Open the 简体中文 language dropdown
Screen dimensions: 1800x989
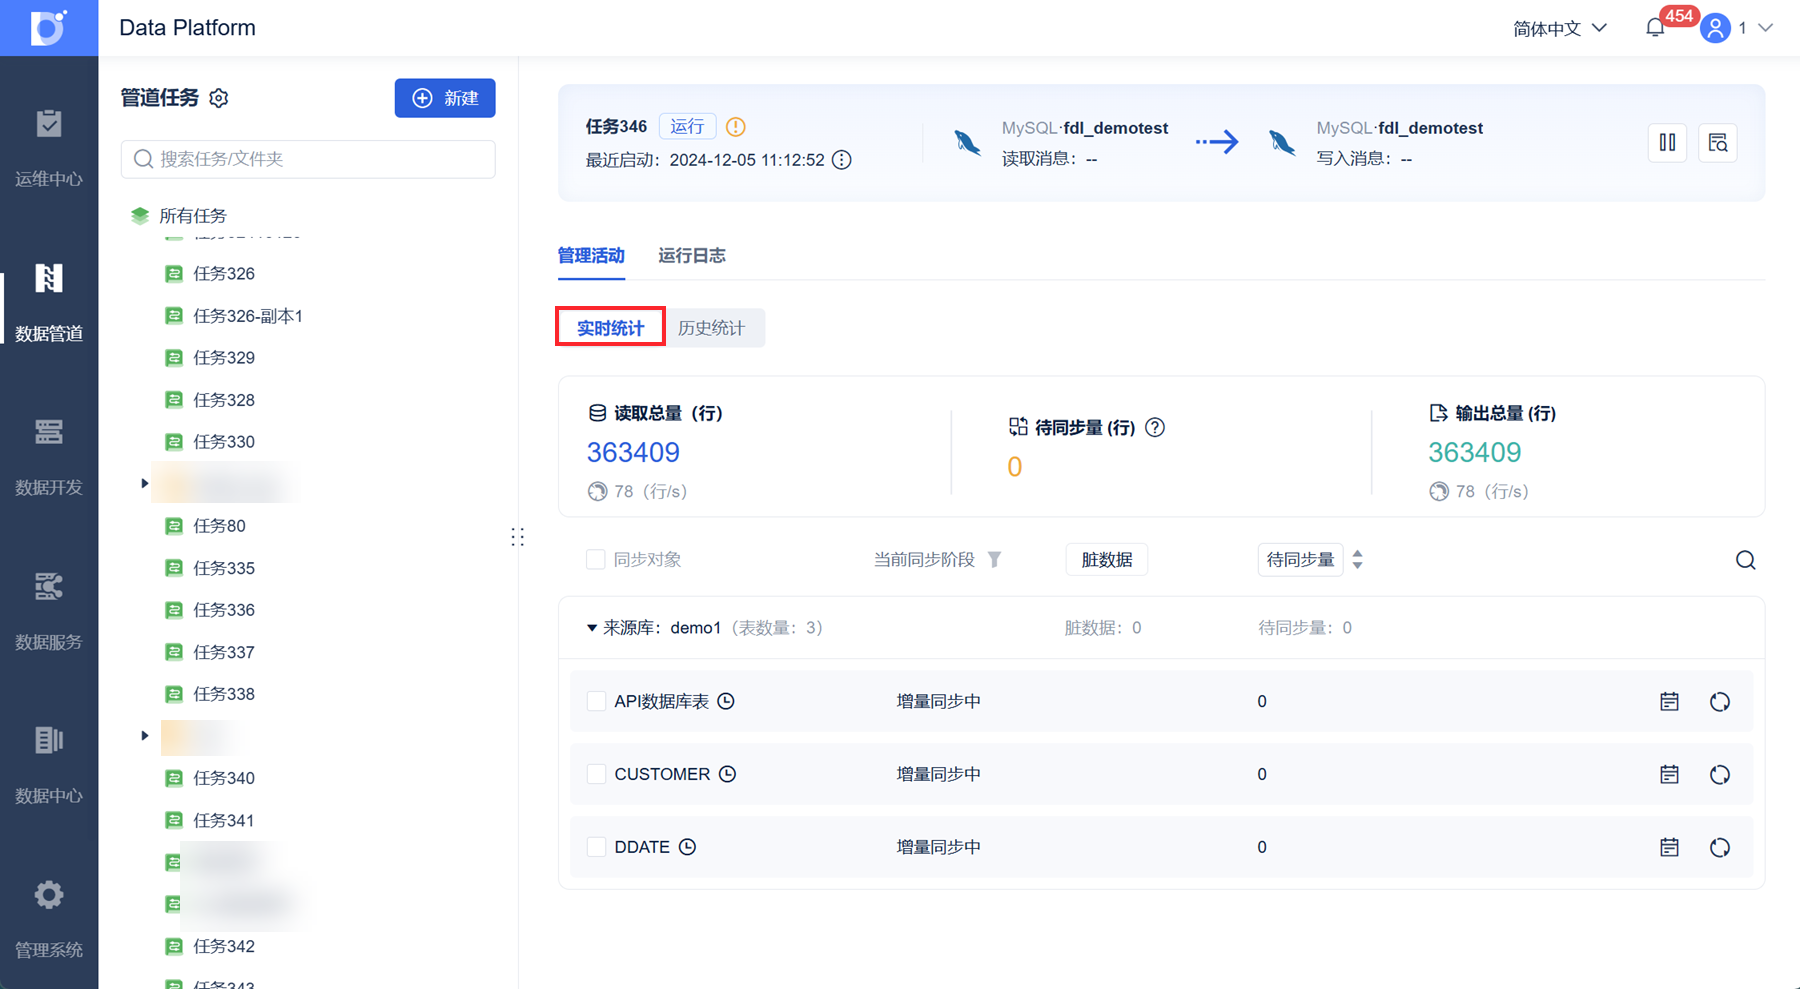point(1559,28)
